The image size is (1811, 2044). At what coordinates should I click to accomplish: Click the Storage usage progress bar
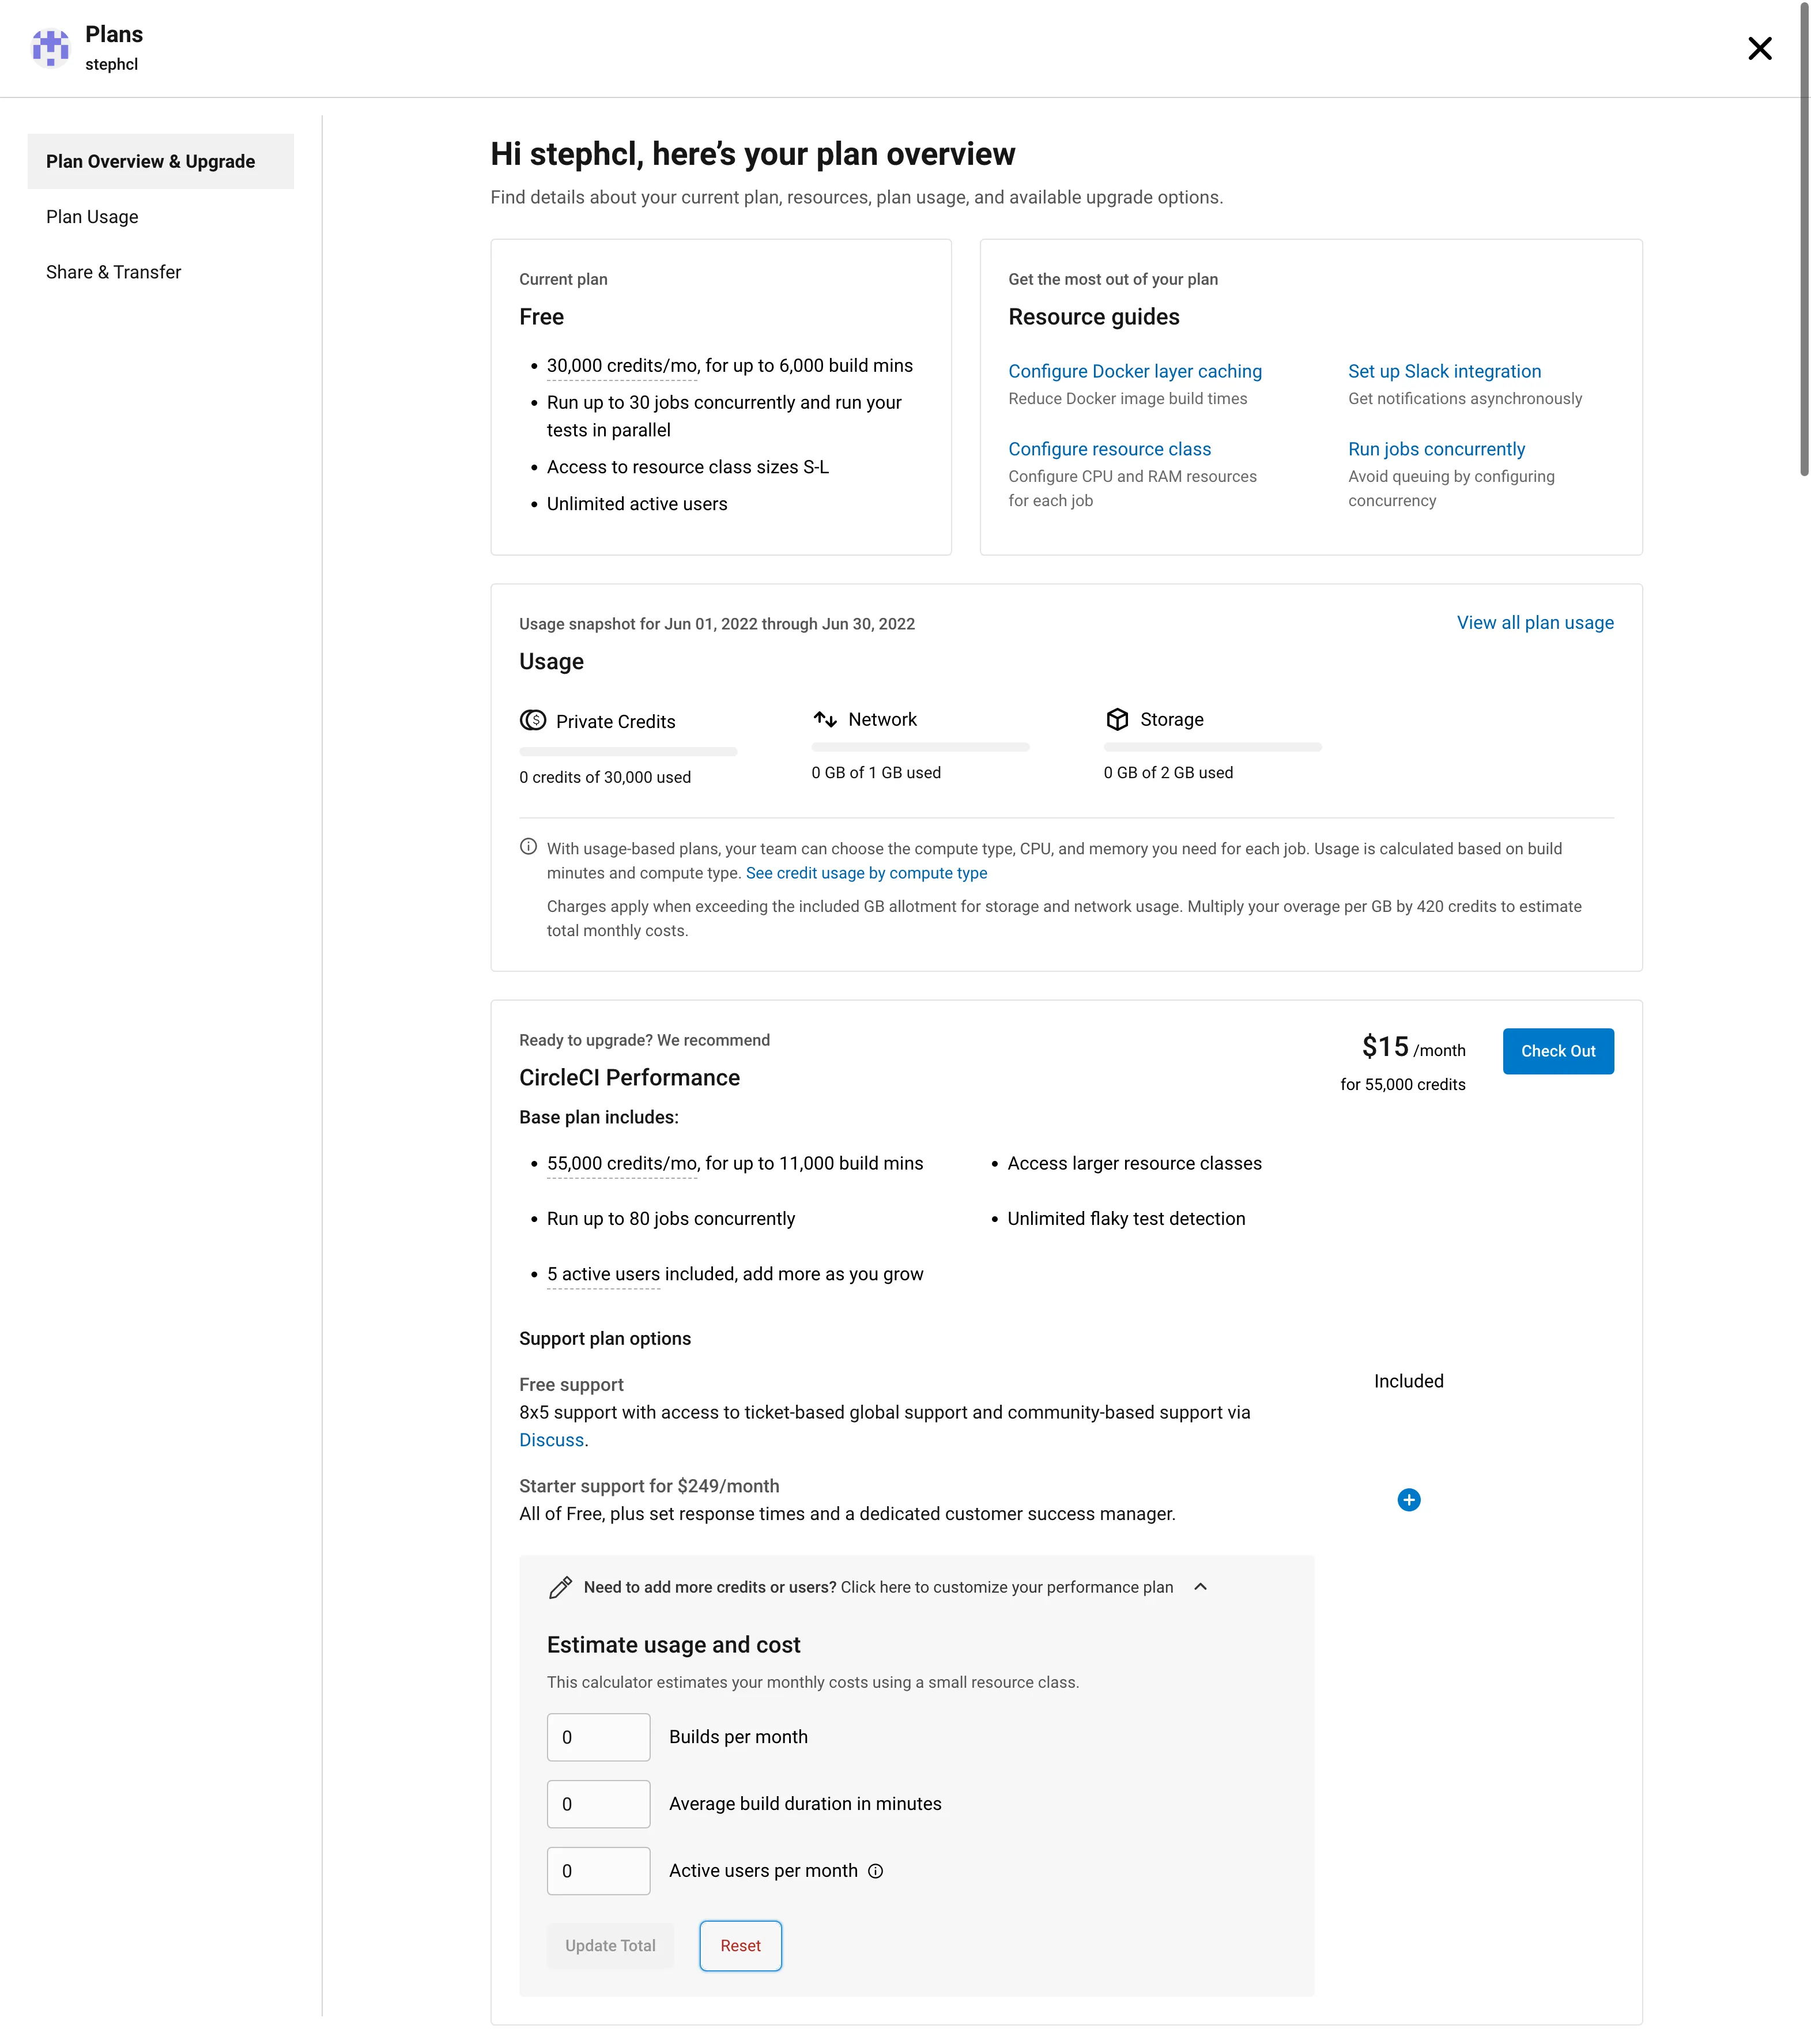click(x=1212, y=747)
